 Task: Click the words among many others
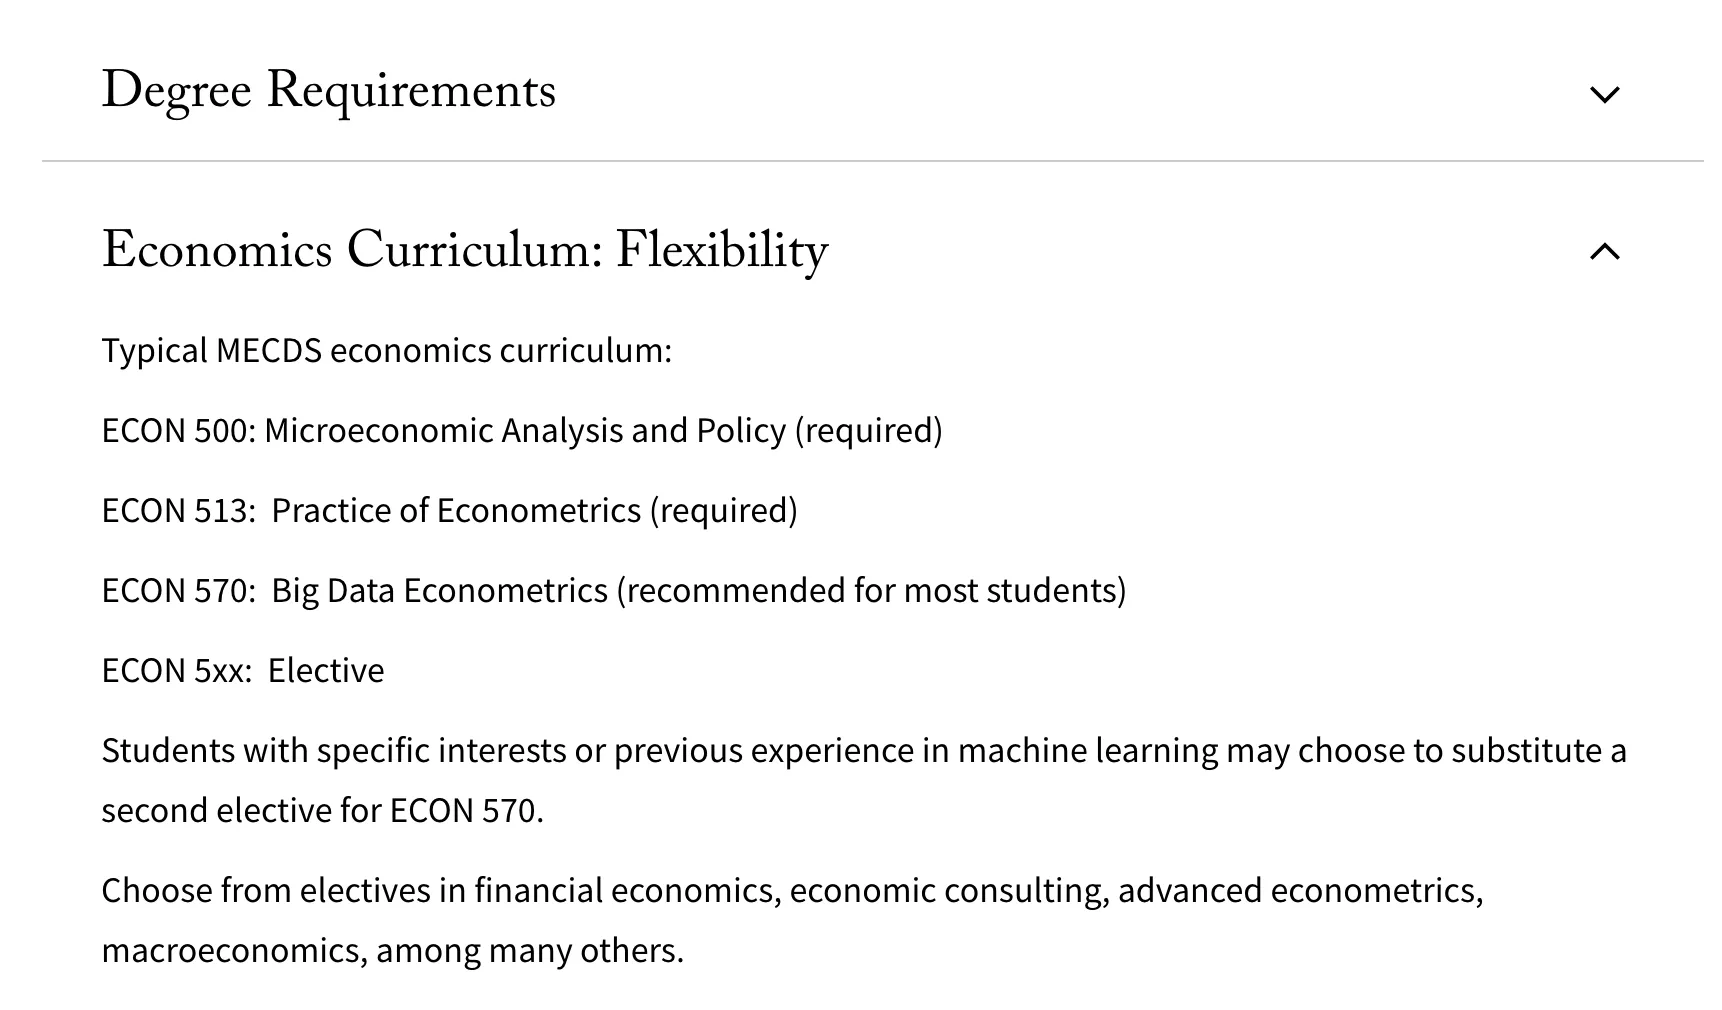pyautogui.click(x=530, y=951)
